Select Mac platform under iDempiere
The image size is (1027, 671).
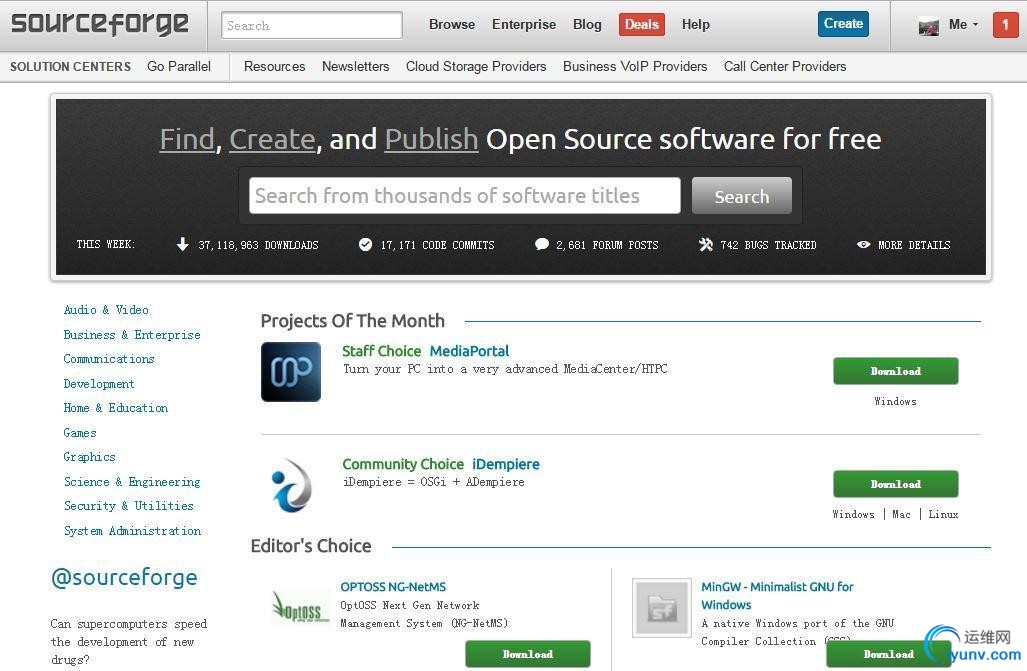[901, 514]
